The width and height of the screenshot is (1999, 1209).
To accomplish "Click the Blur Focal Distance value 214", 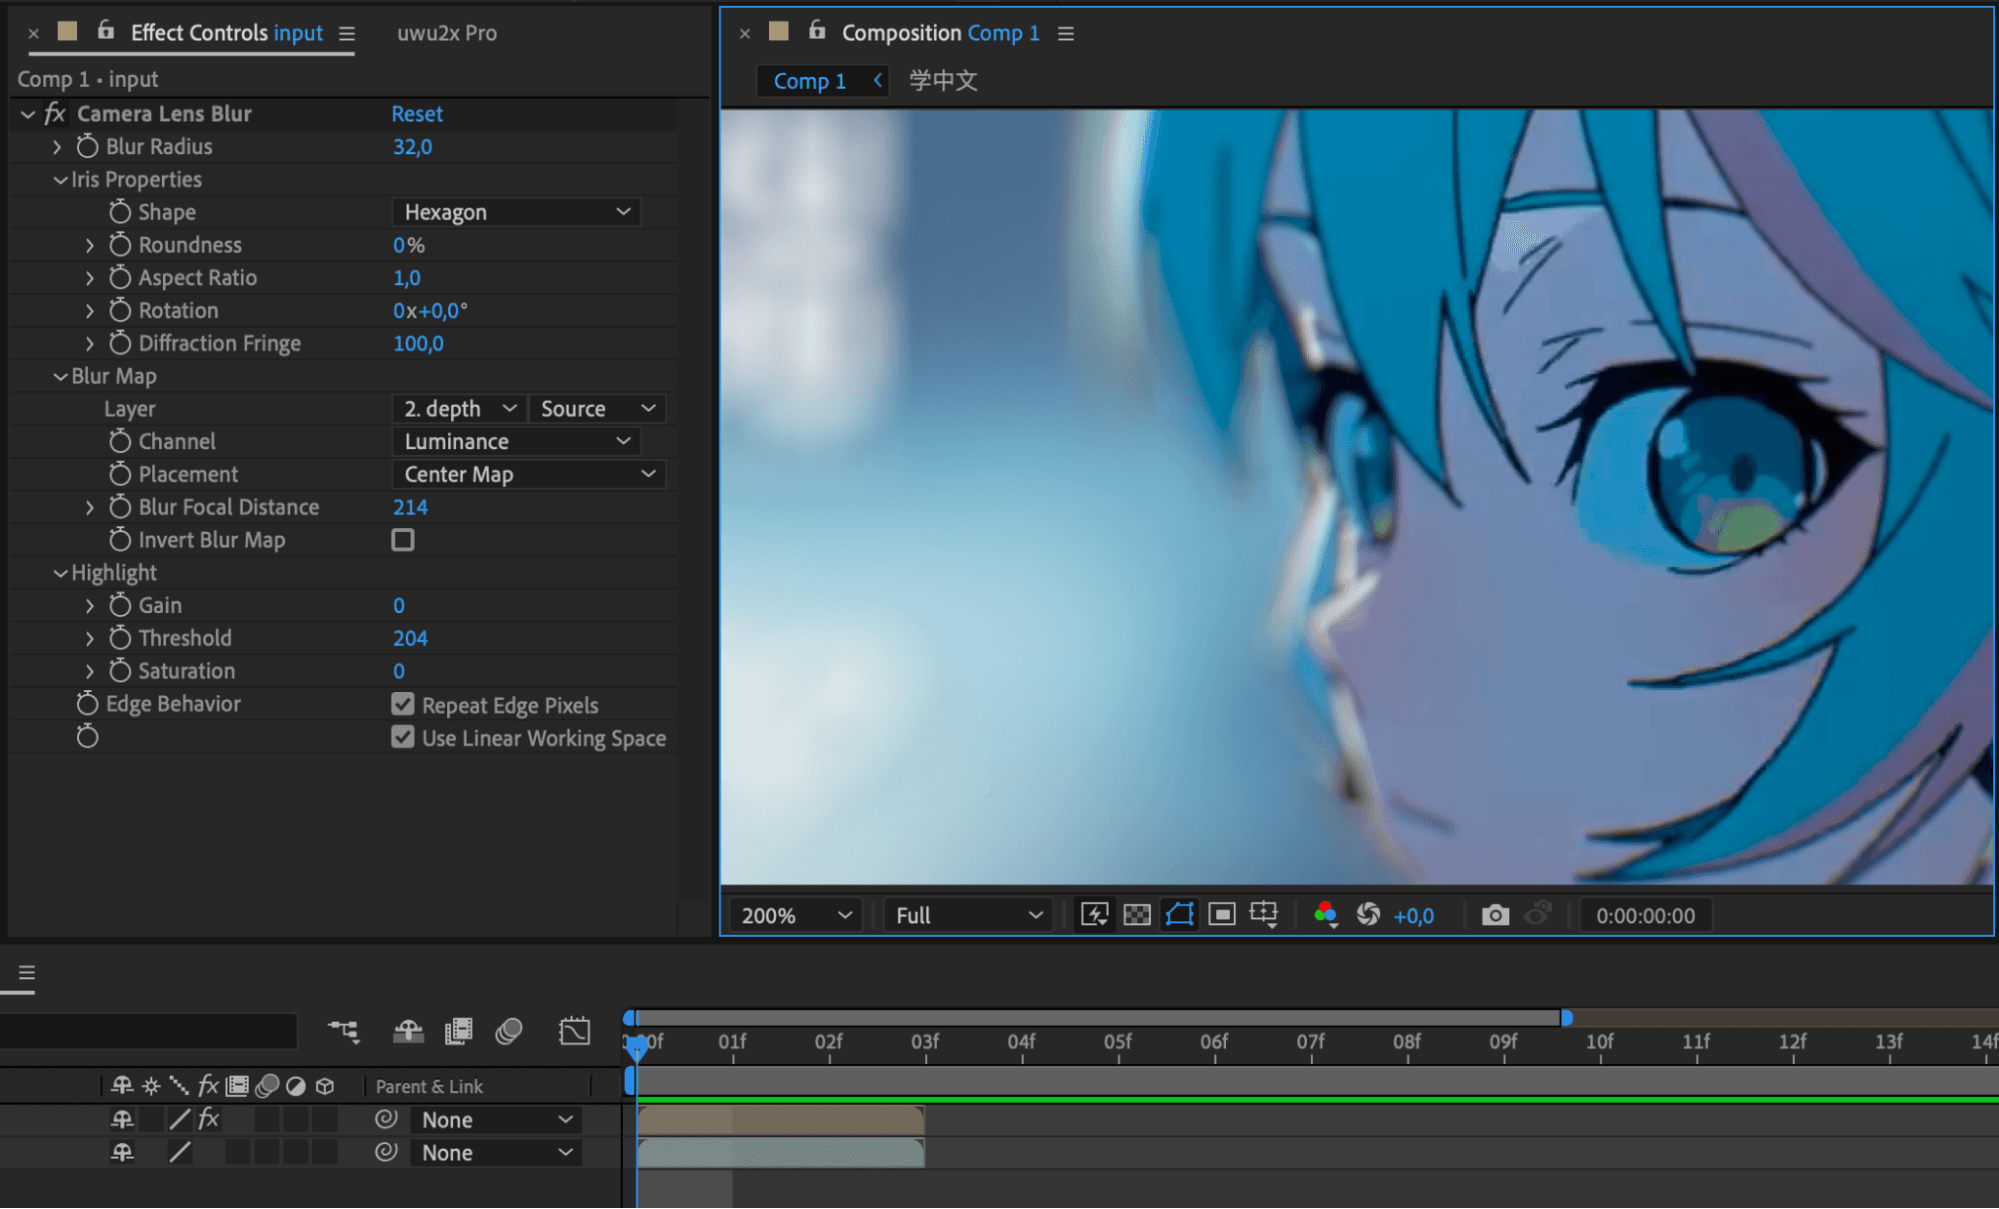I will pos(410,507).
